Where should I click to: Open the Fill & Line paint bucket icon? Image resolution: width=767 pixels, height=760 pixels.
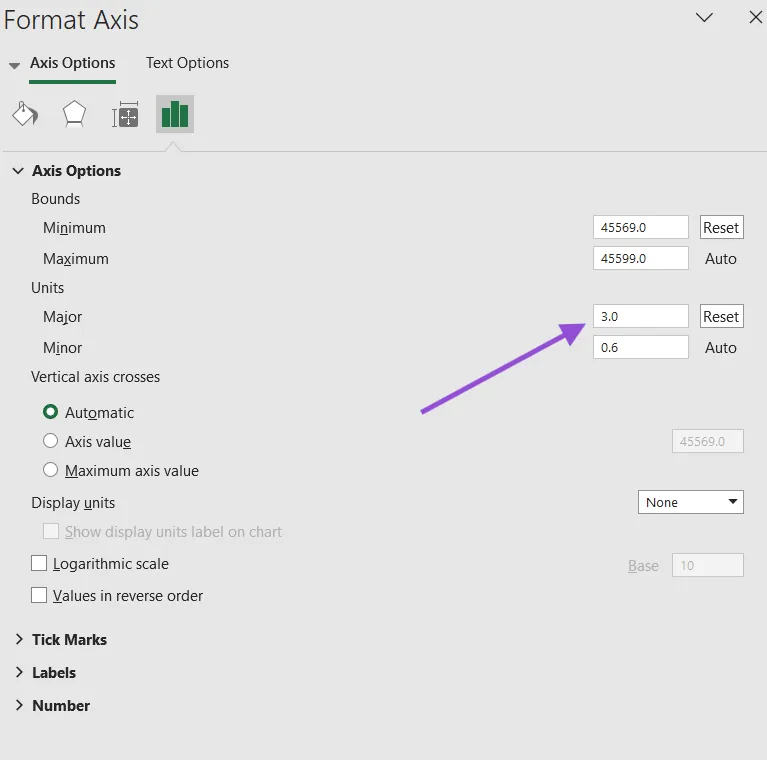(x=25, y=114)
